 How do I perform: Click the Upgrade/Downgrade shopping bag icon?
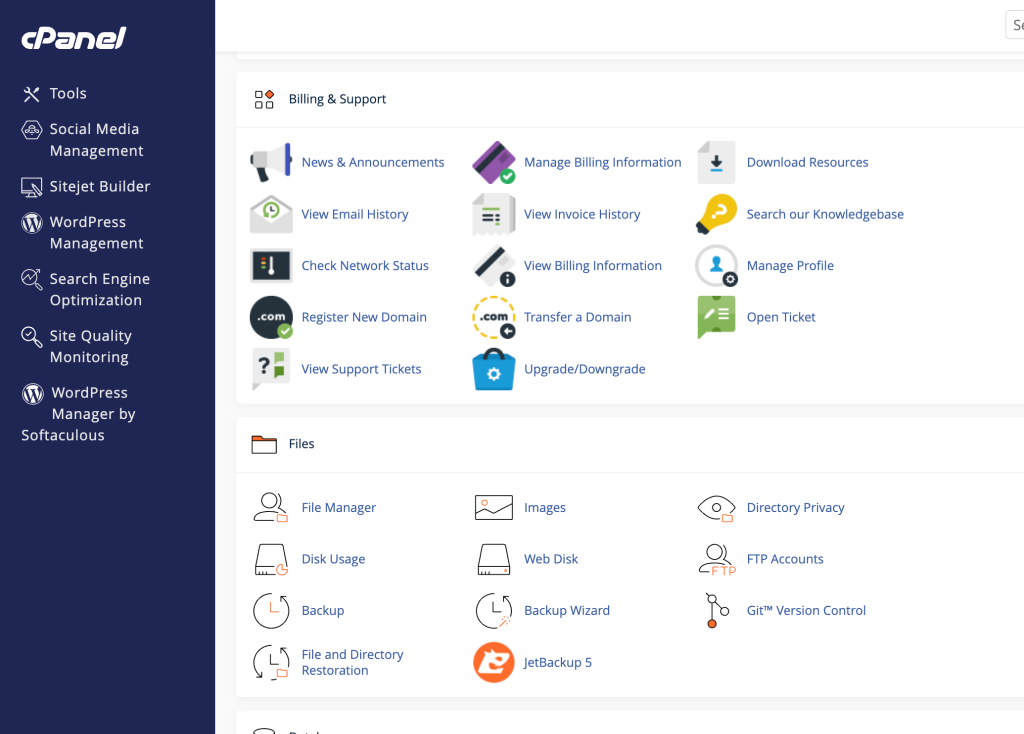point(494,370)
